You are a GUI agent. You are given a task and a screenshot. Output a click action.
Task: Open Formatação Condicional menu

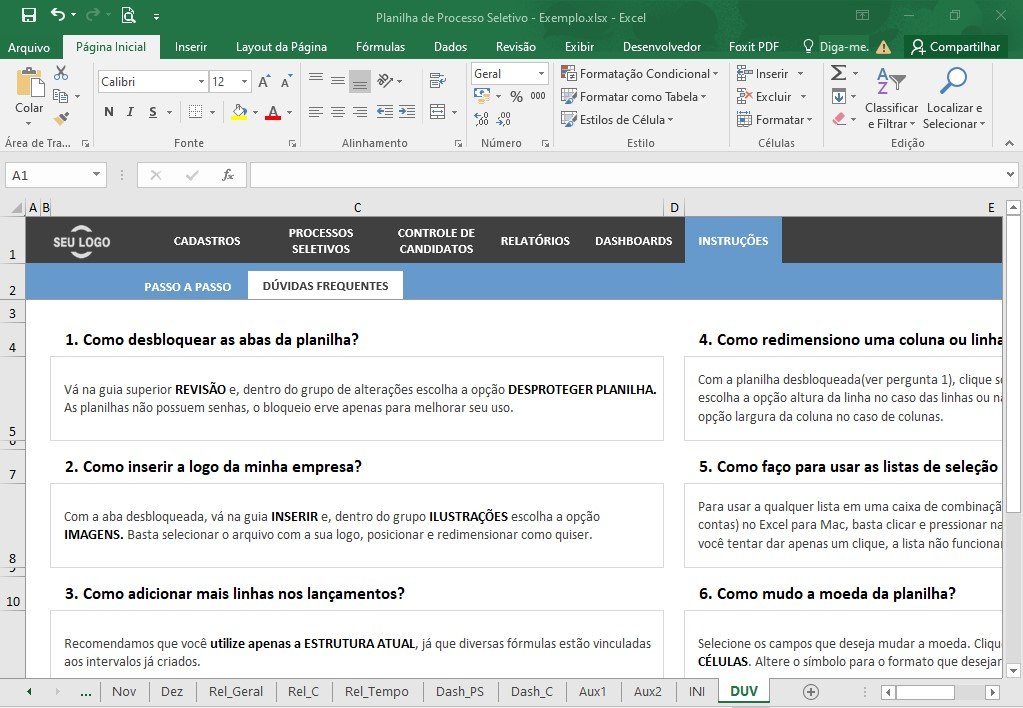639,74
